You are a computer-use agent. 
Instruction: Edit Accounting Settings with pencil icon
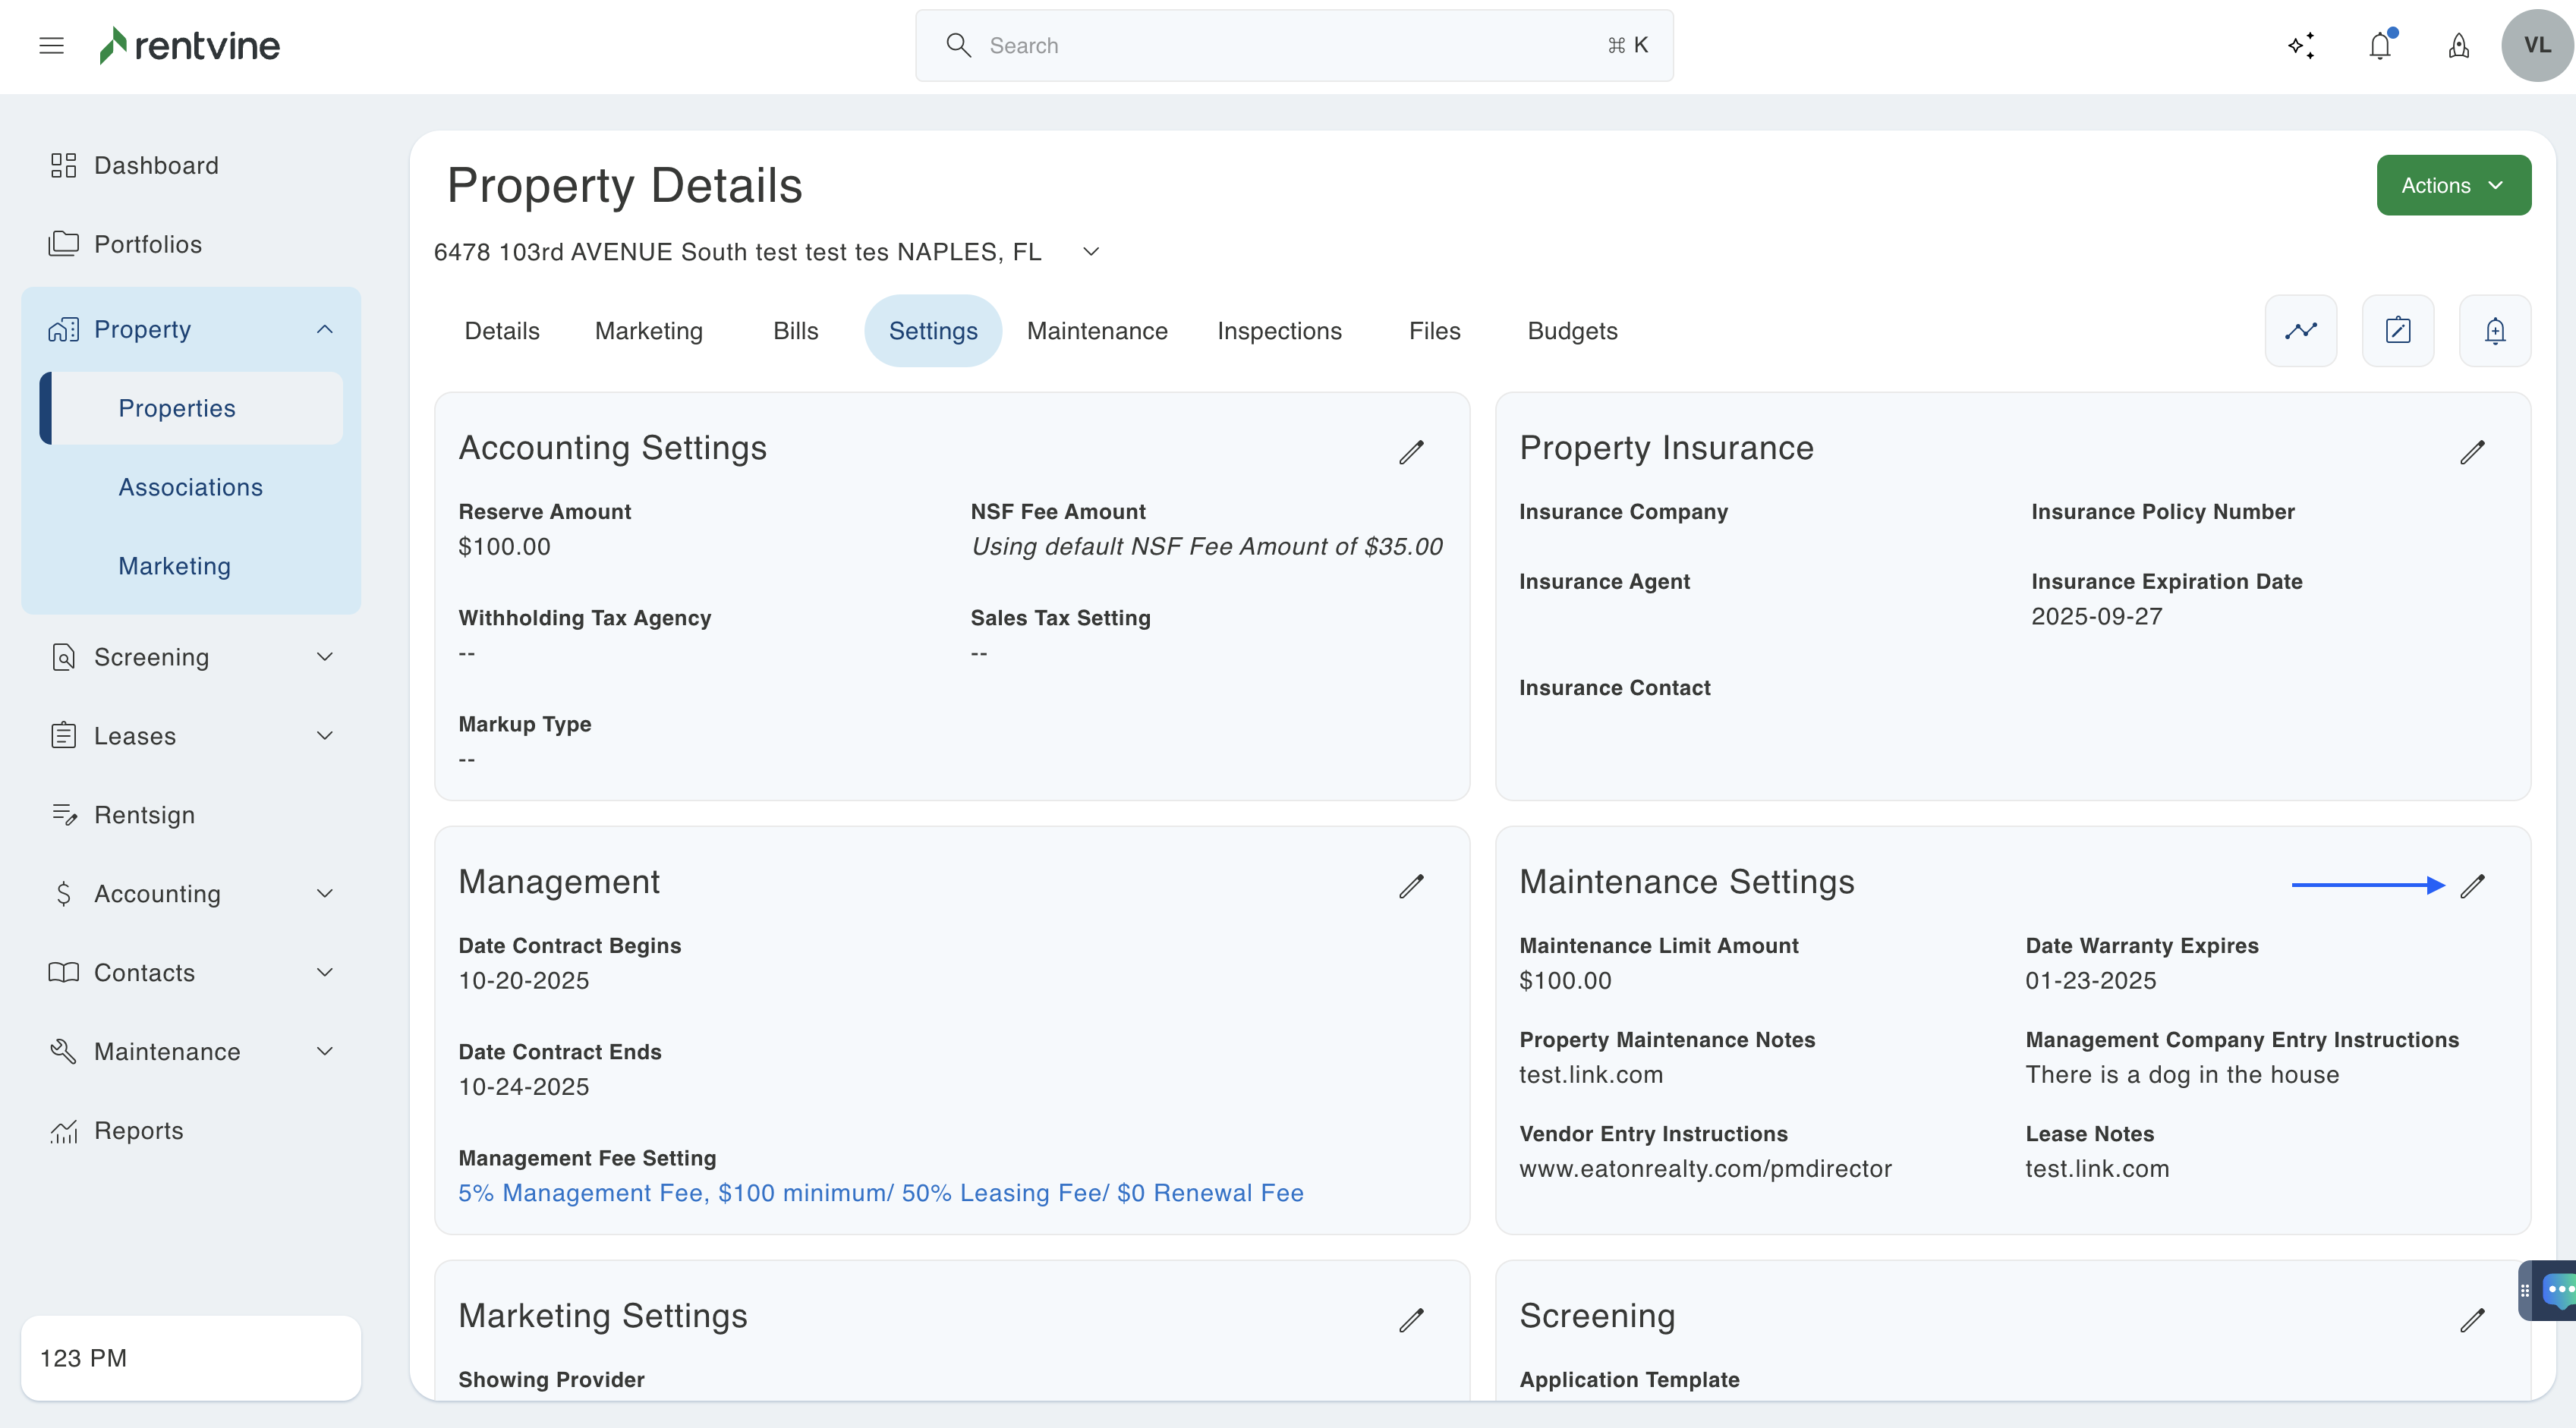coord(1411,452)
